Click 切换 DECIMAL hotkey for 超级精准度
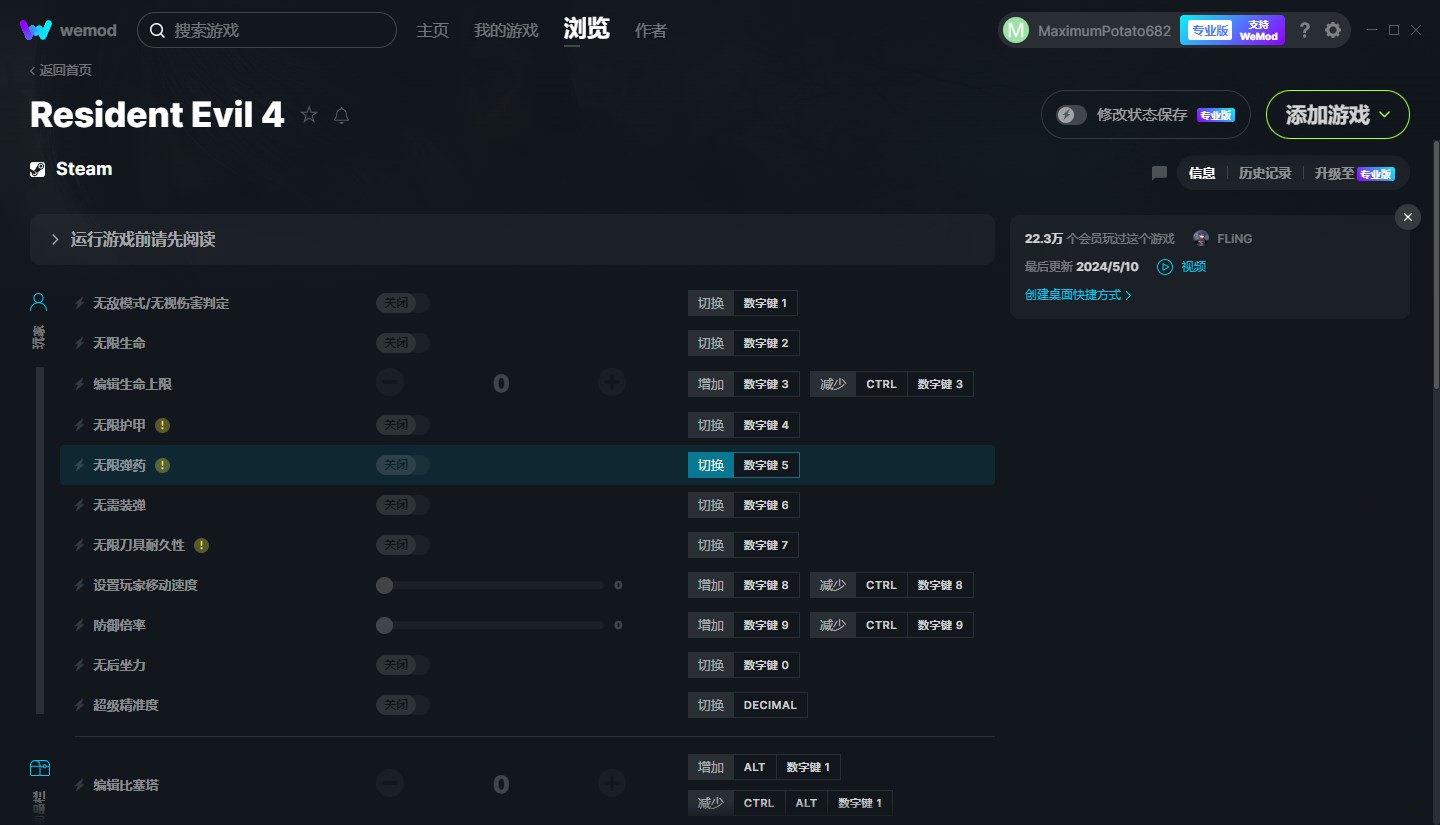This screenshot has width=1440, height=825. tap(748, 705)
